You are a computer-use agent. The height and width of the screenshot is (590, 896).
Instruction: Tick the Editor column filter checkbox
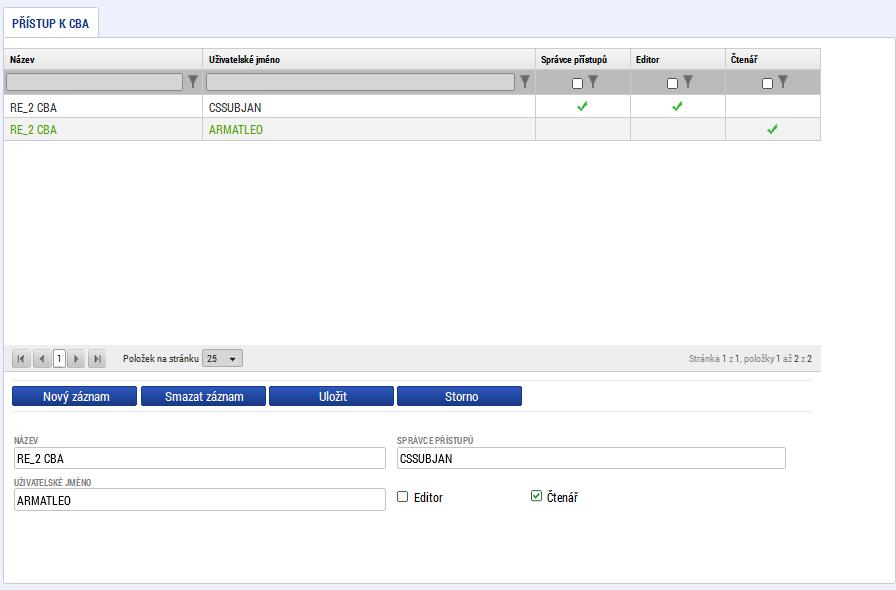point(673,83)
